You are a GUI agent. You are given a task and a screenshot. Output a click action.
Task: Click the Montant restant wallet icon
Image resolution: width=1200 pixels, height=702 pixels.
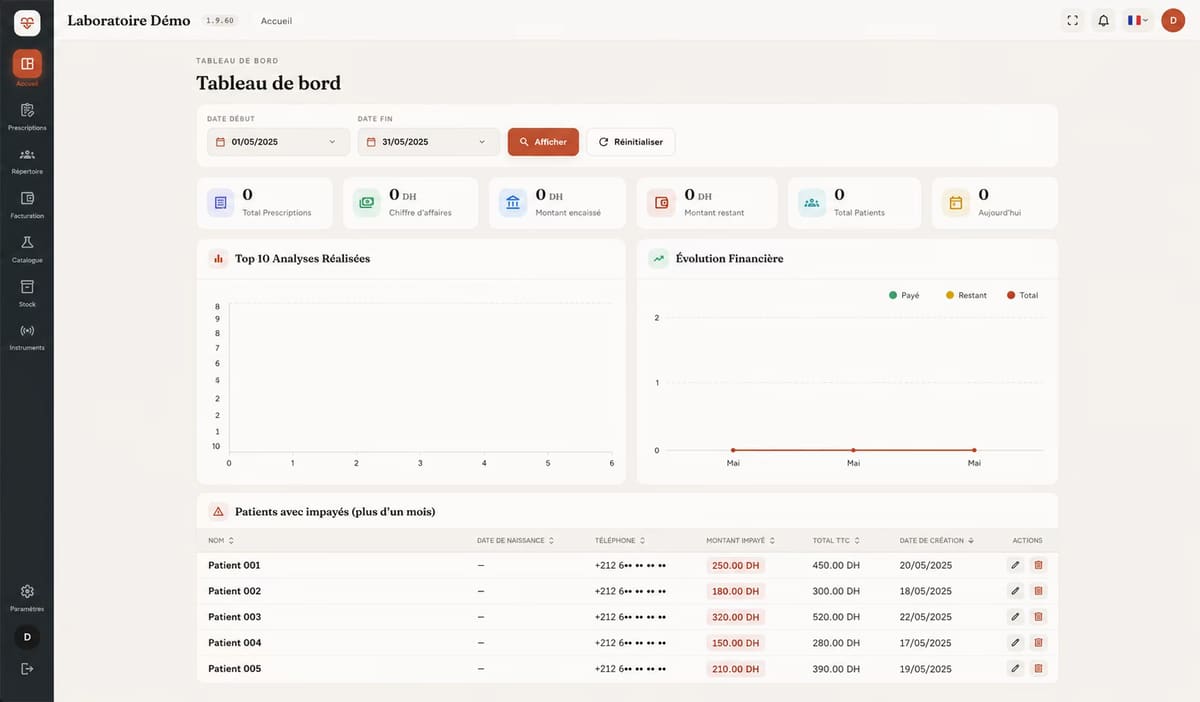(661, 203)
